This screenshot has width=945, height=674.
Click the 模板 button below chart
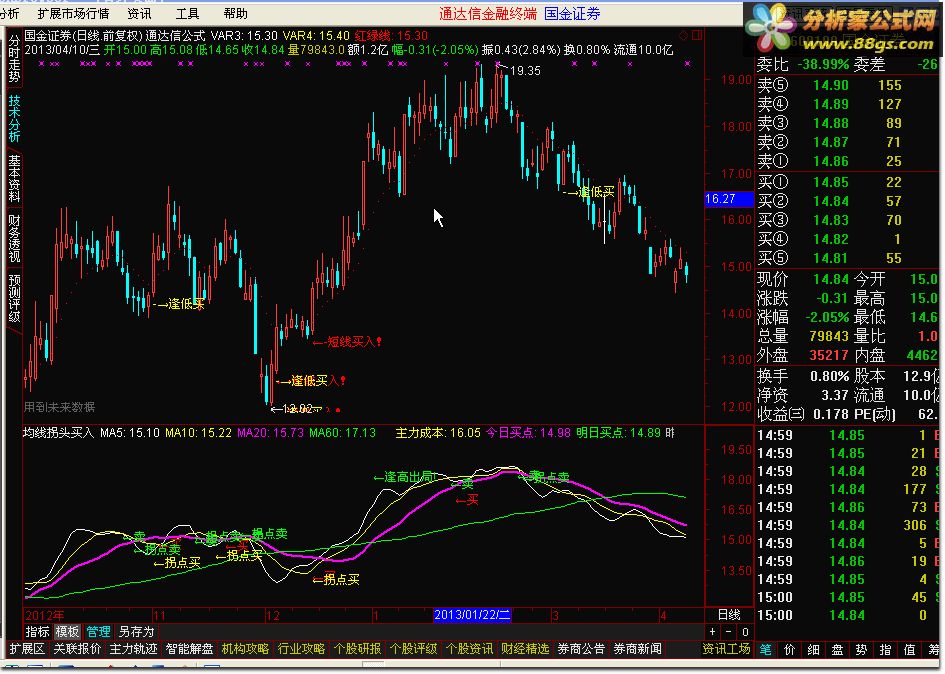[68, 632]
